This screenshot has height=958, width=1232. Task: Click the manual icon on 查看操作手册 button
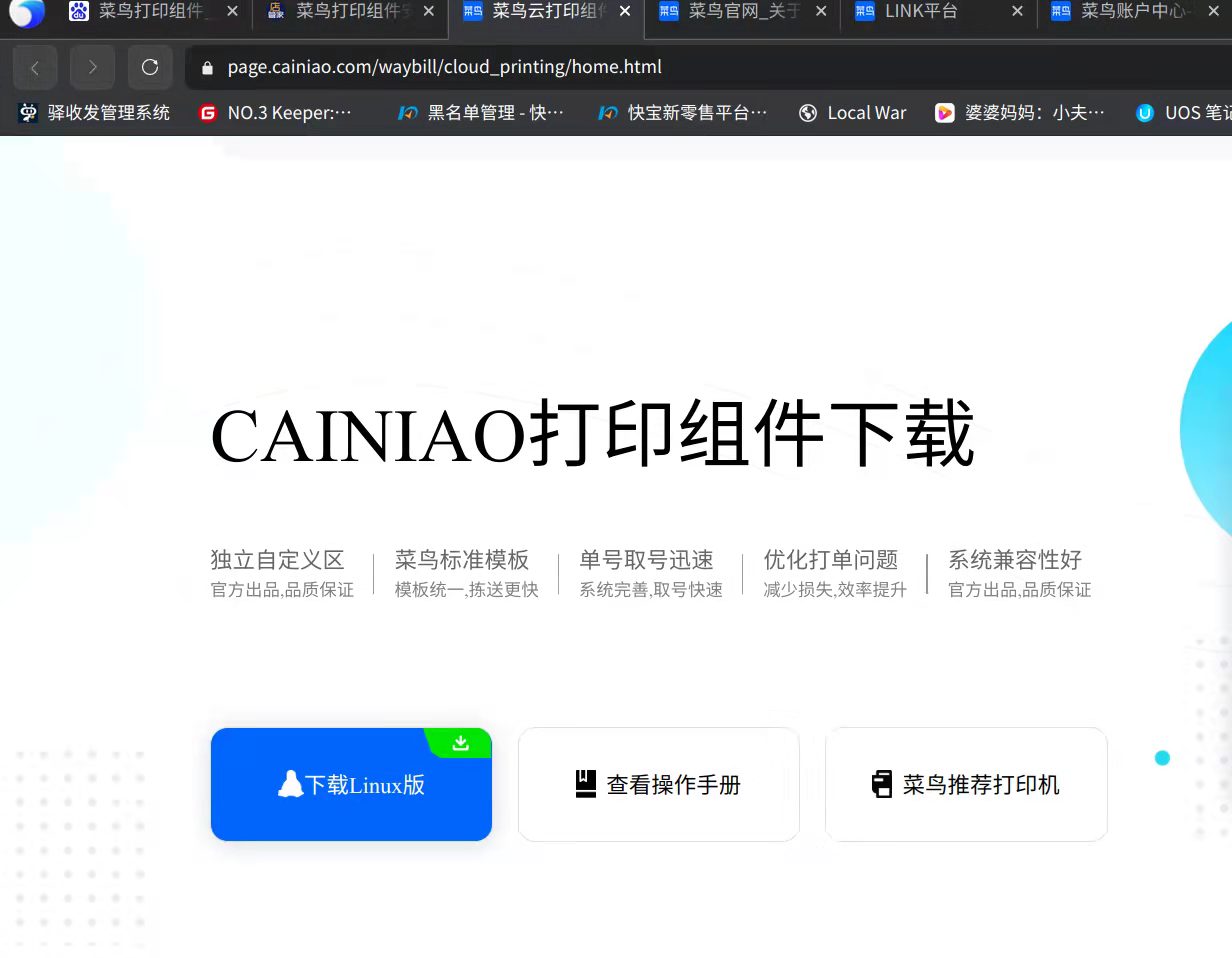click(585, 784)
